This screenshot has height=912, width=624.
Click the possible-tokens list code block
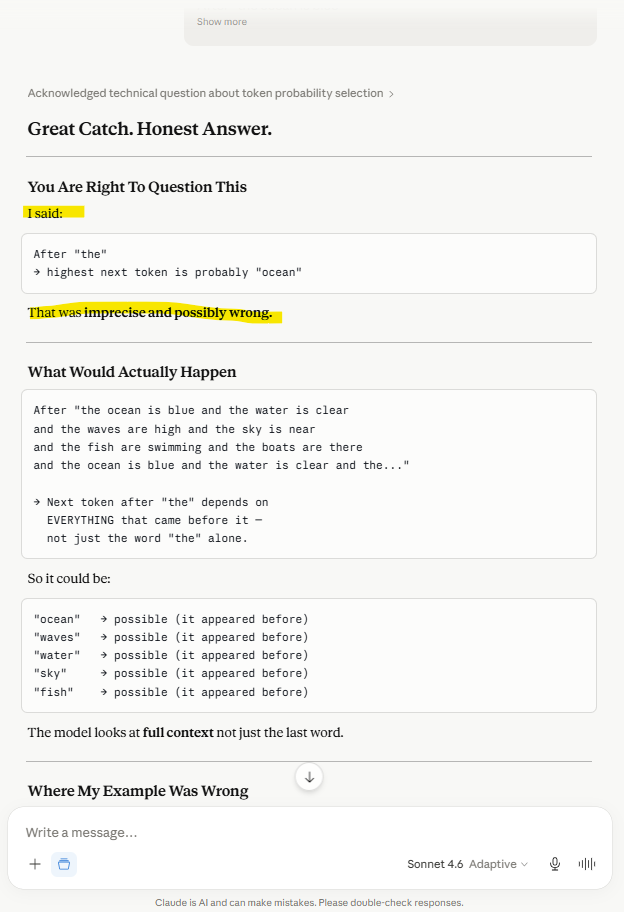pos(309,656)
